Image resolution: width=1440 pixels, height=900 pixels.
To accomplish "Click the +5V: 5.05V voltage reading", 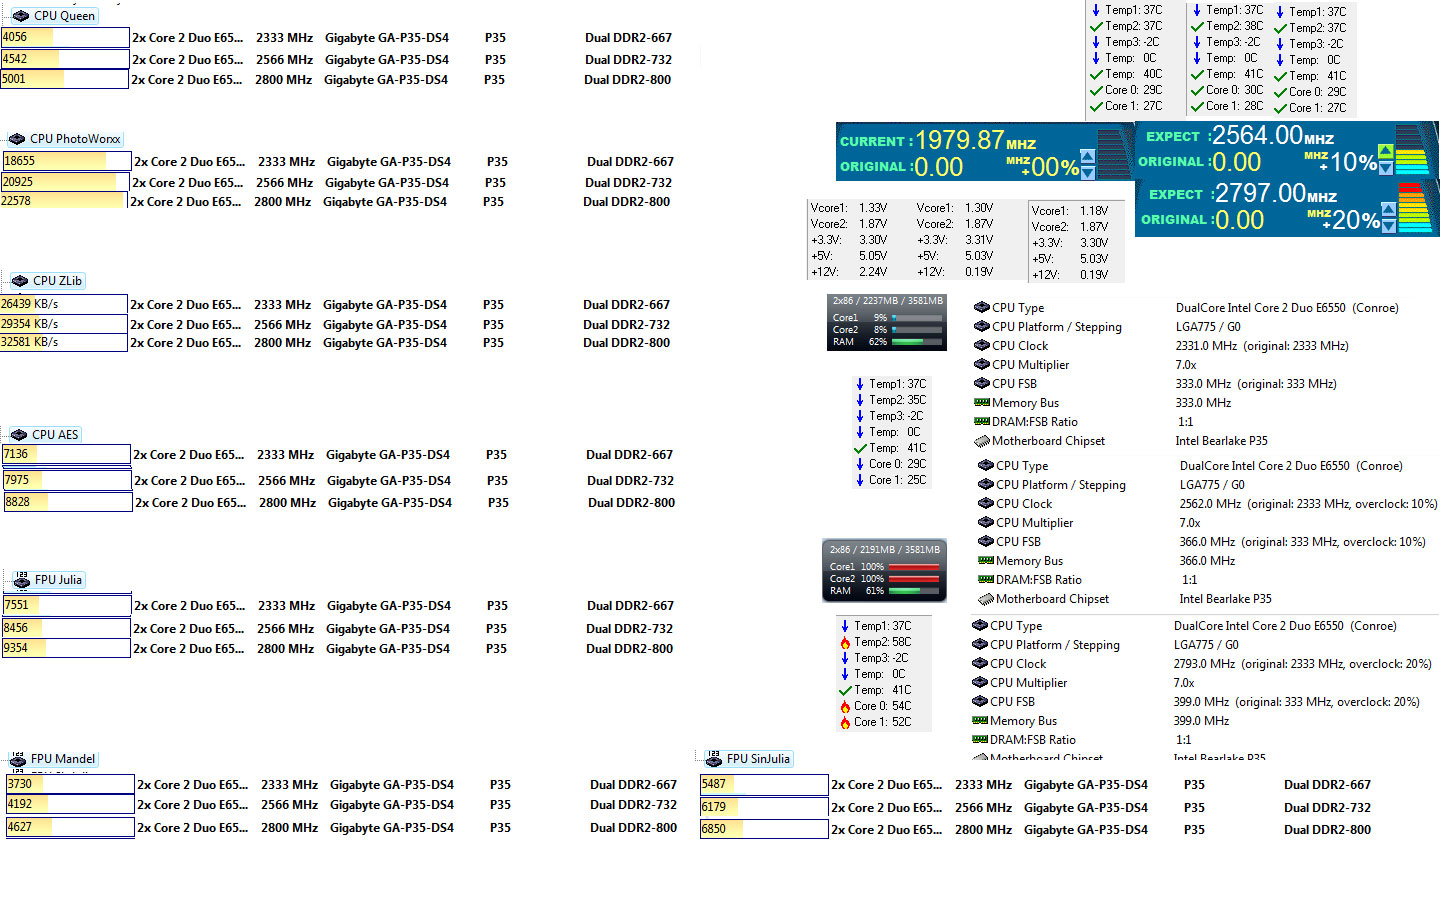I will tap(850, 256).
